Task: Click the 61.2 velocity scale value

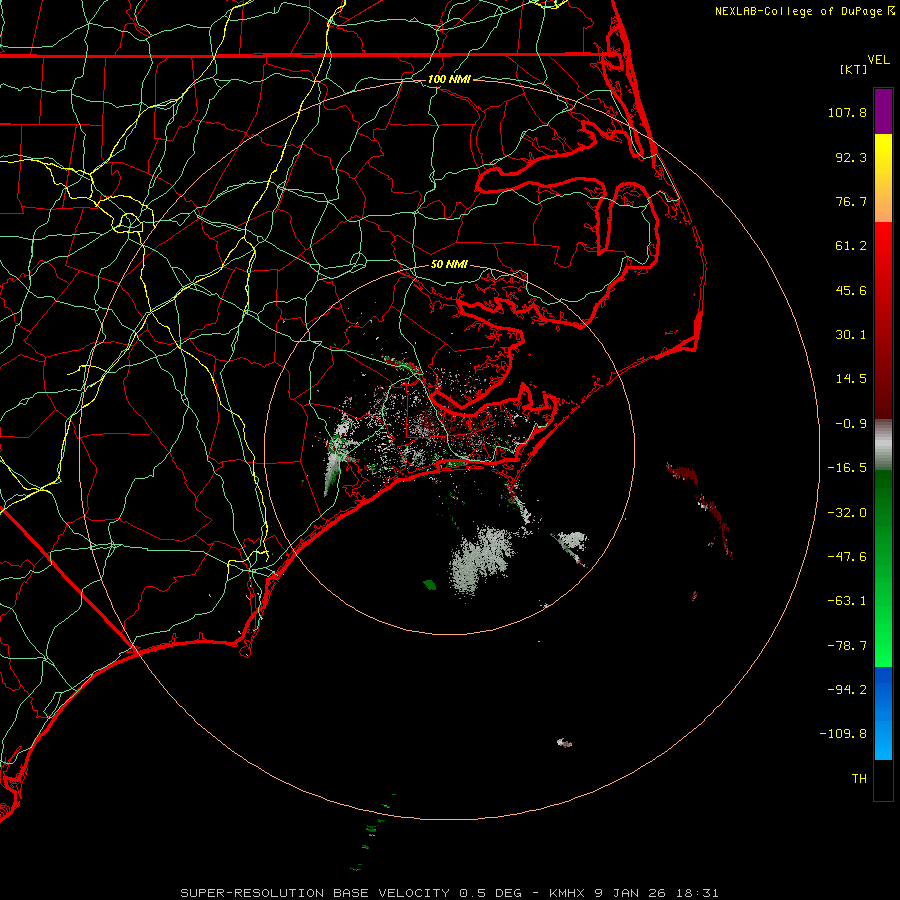Action: tap(851, 246)
